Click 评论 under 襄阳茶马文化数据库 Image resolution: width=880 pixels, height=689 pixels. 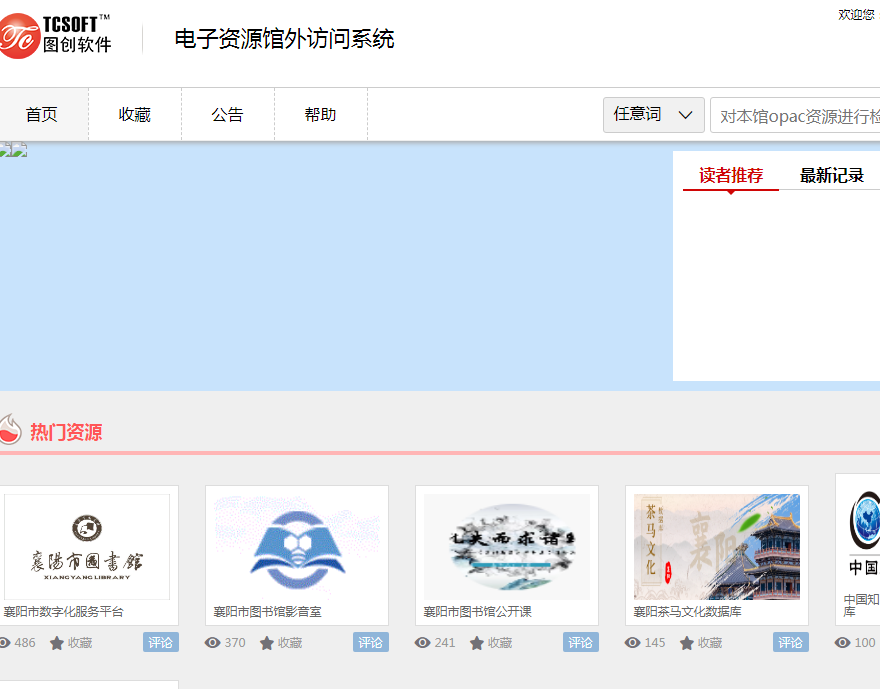790,642
